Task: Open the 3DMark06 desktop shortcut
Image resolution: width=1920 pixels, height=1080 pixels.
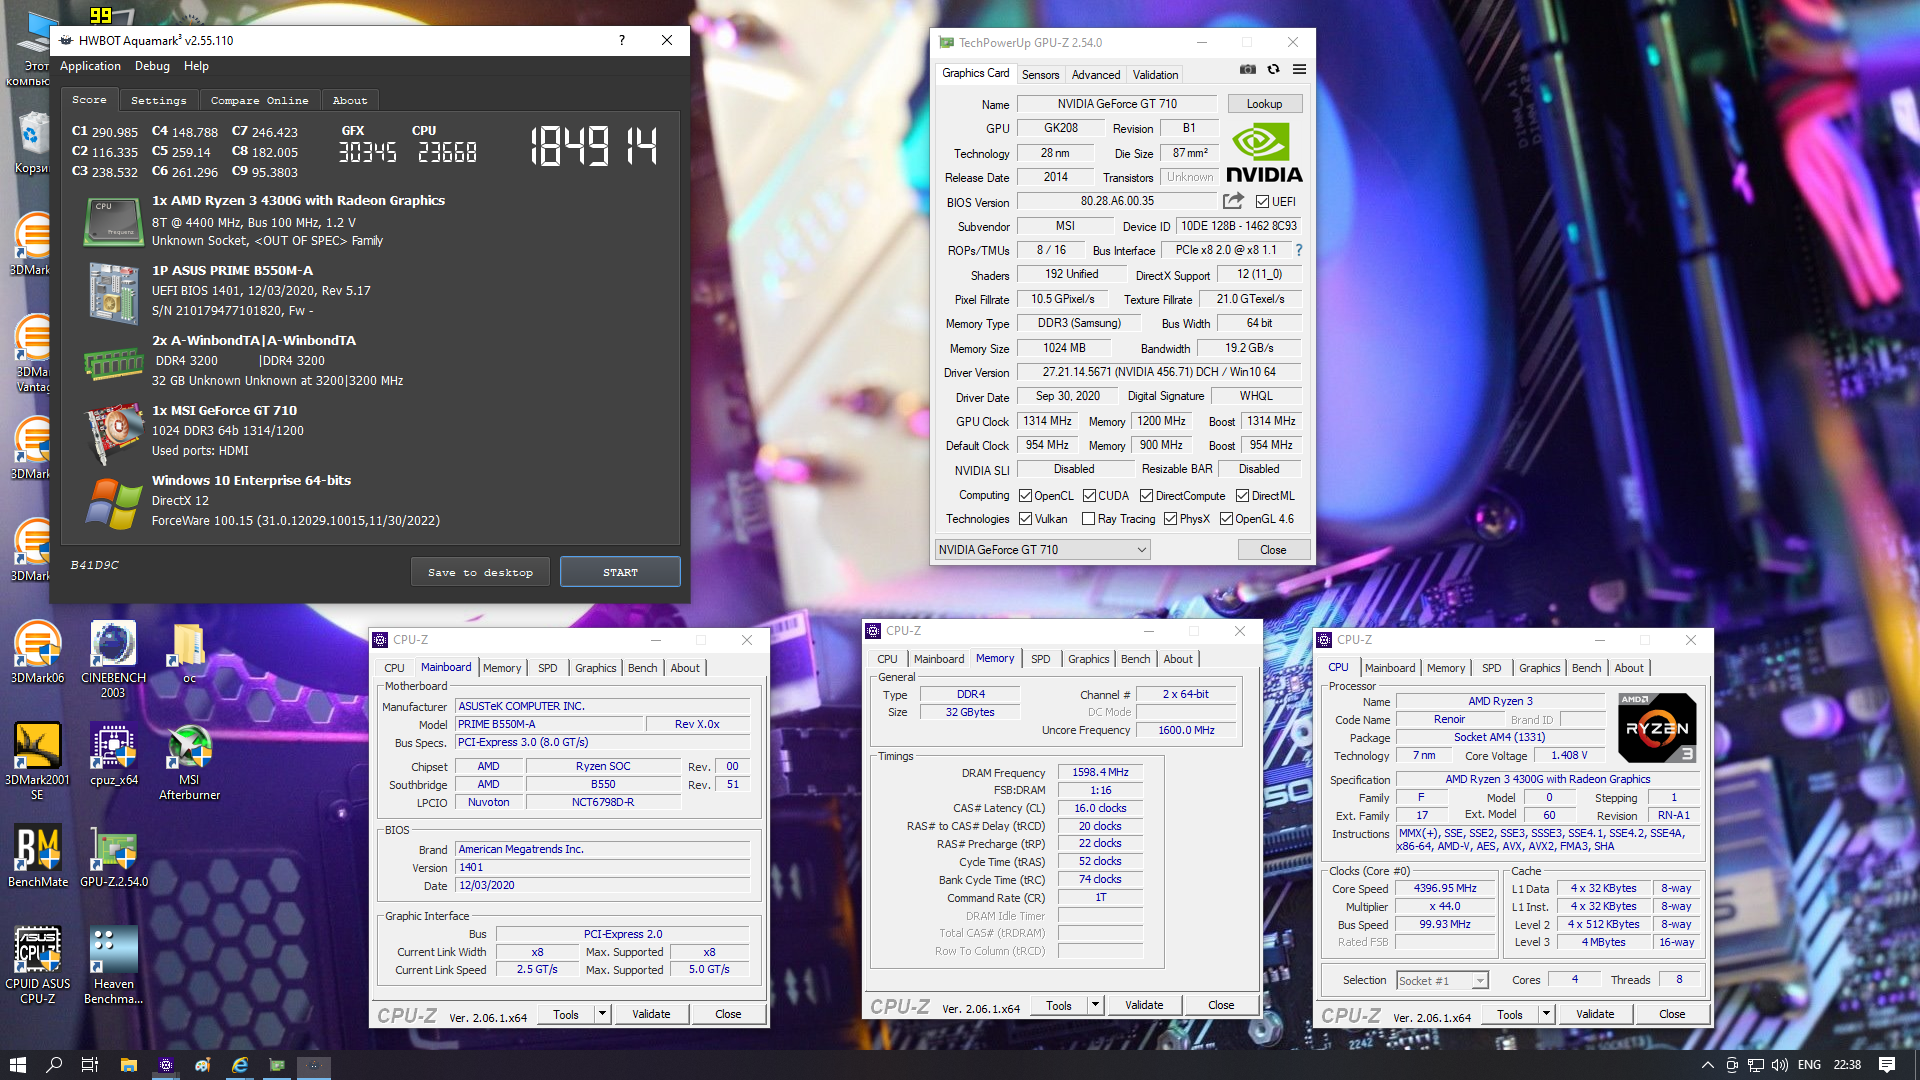Action: click(37, 652)
